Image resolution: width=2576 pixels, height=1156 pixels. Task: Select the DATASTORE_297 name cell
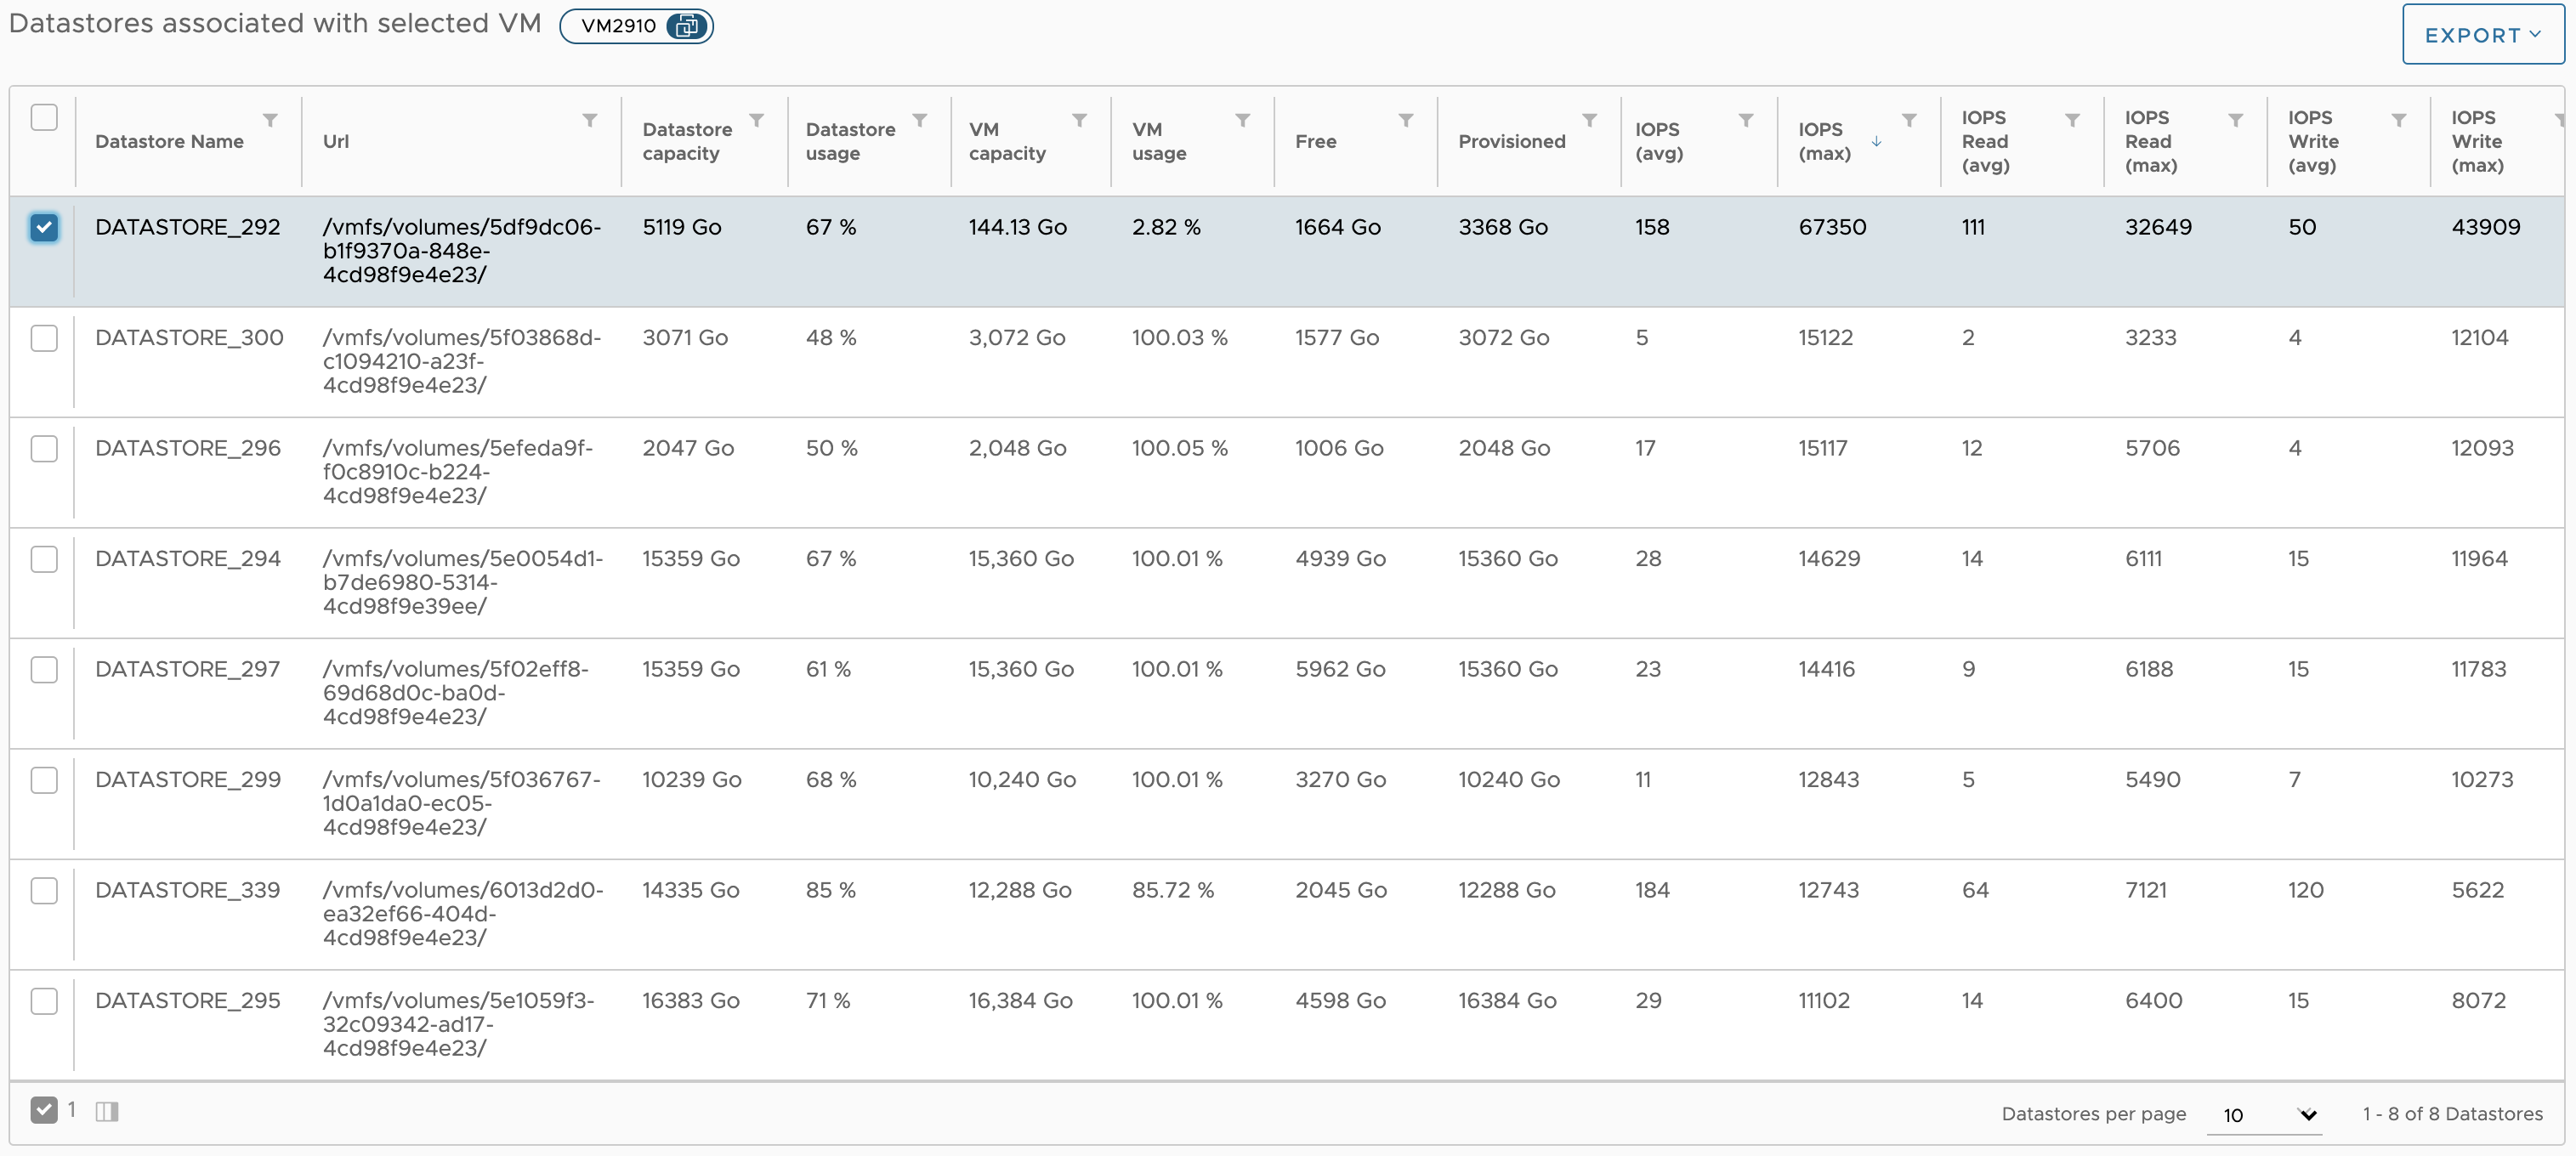[187, 669]
